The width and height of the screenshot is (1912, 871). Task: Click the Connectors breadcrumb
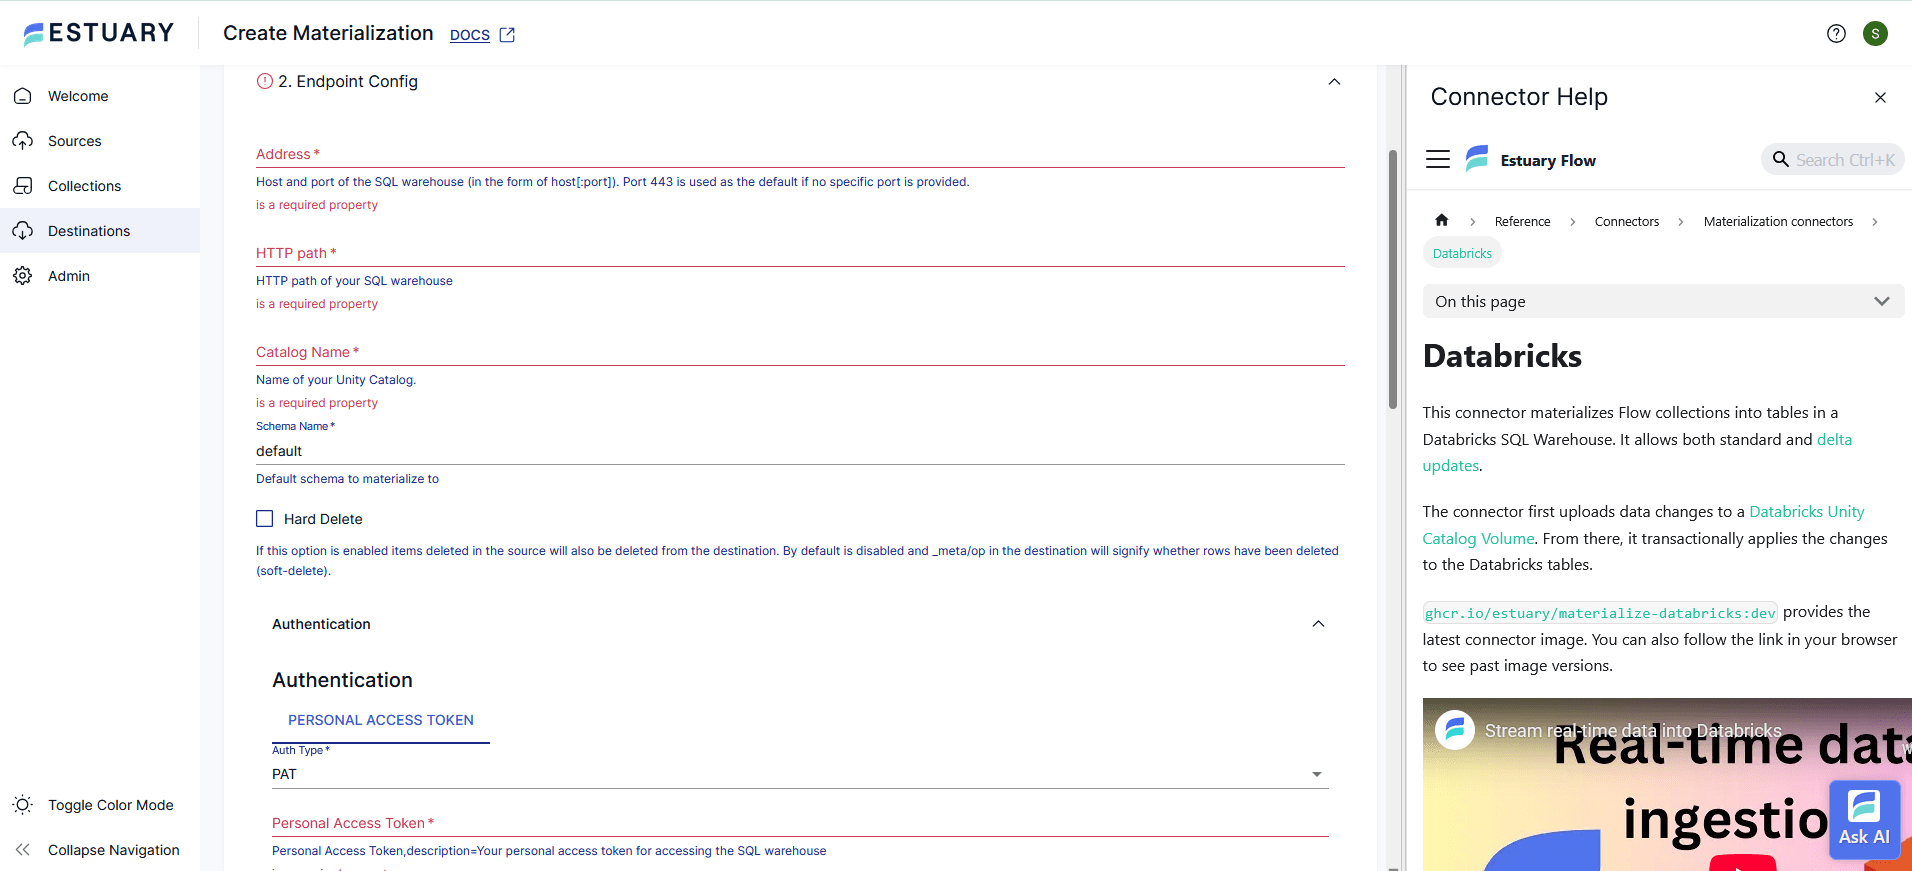(1627, 222)
